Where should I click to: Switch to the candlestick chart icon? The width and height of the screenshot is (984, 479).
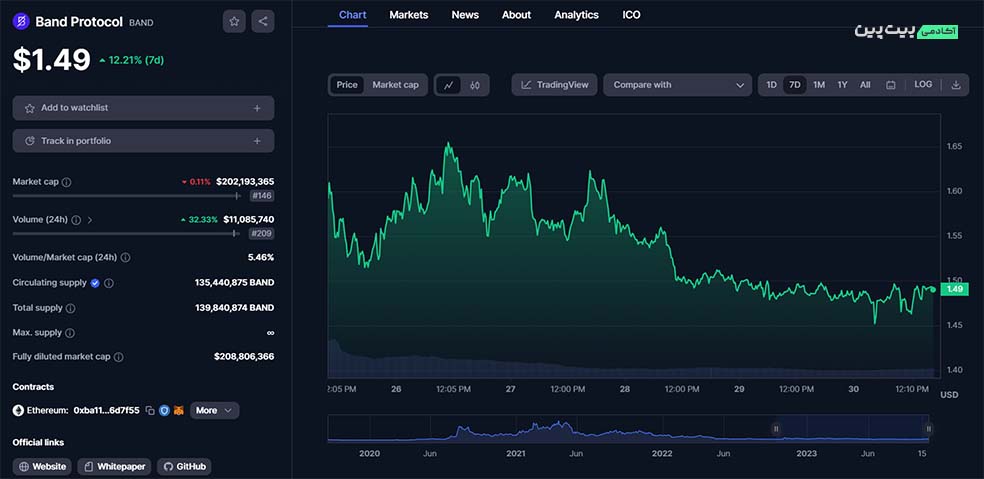pos(475,85)
